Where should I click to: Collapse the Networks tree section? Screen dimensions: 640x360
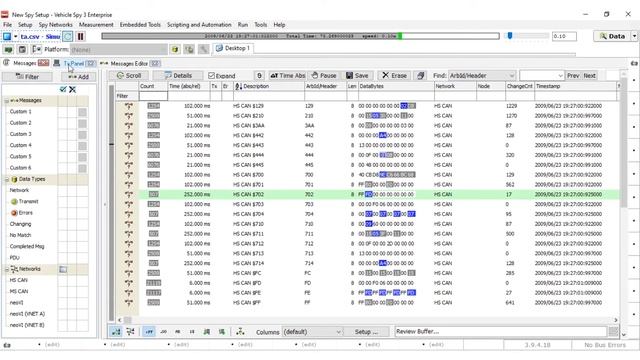point(7,269)
